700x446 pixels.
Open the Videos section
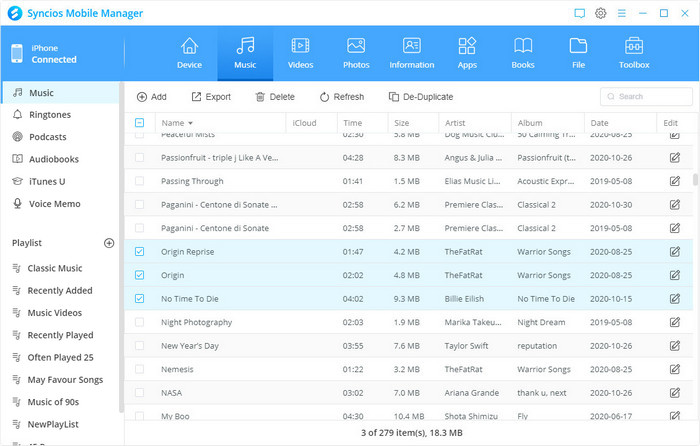(299, 53)
